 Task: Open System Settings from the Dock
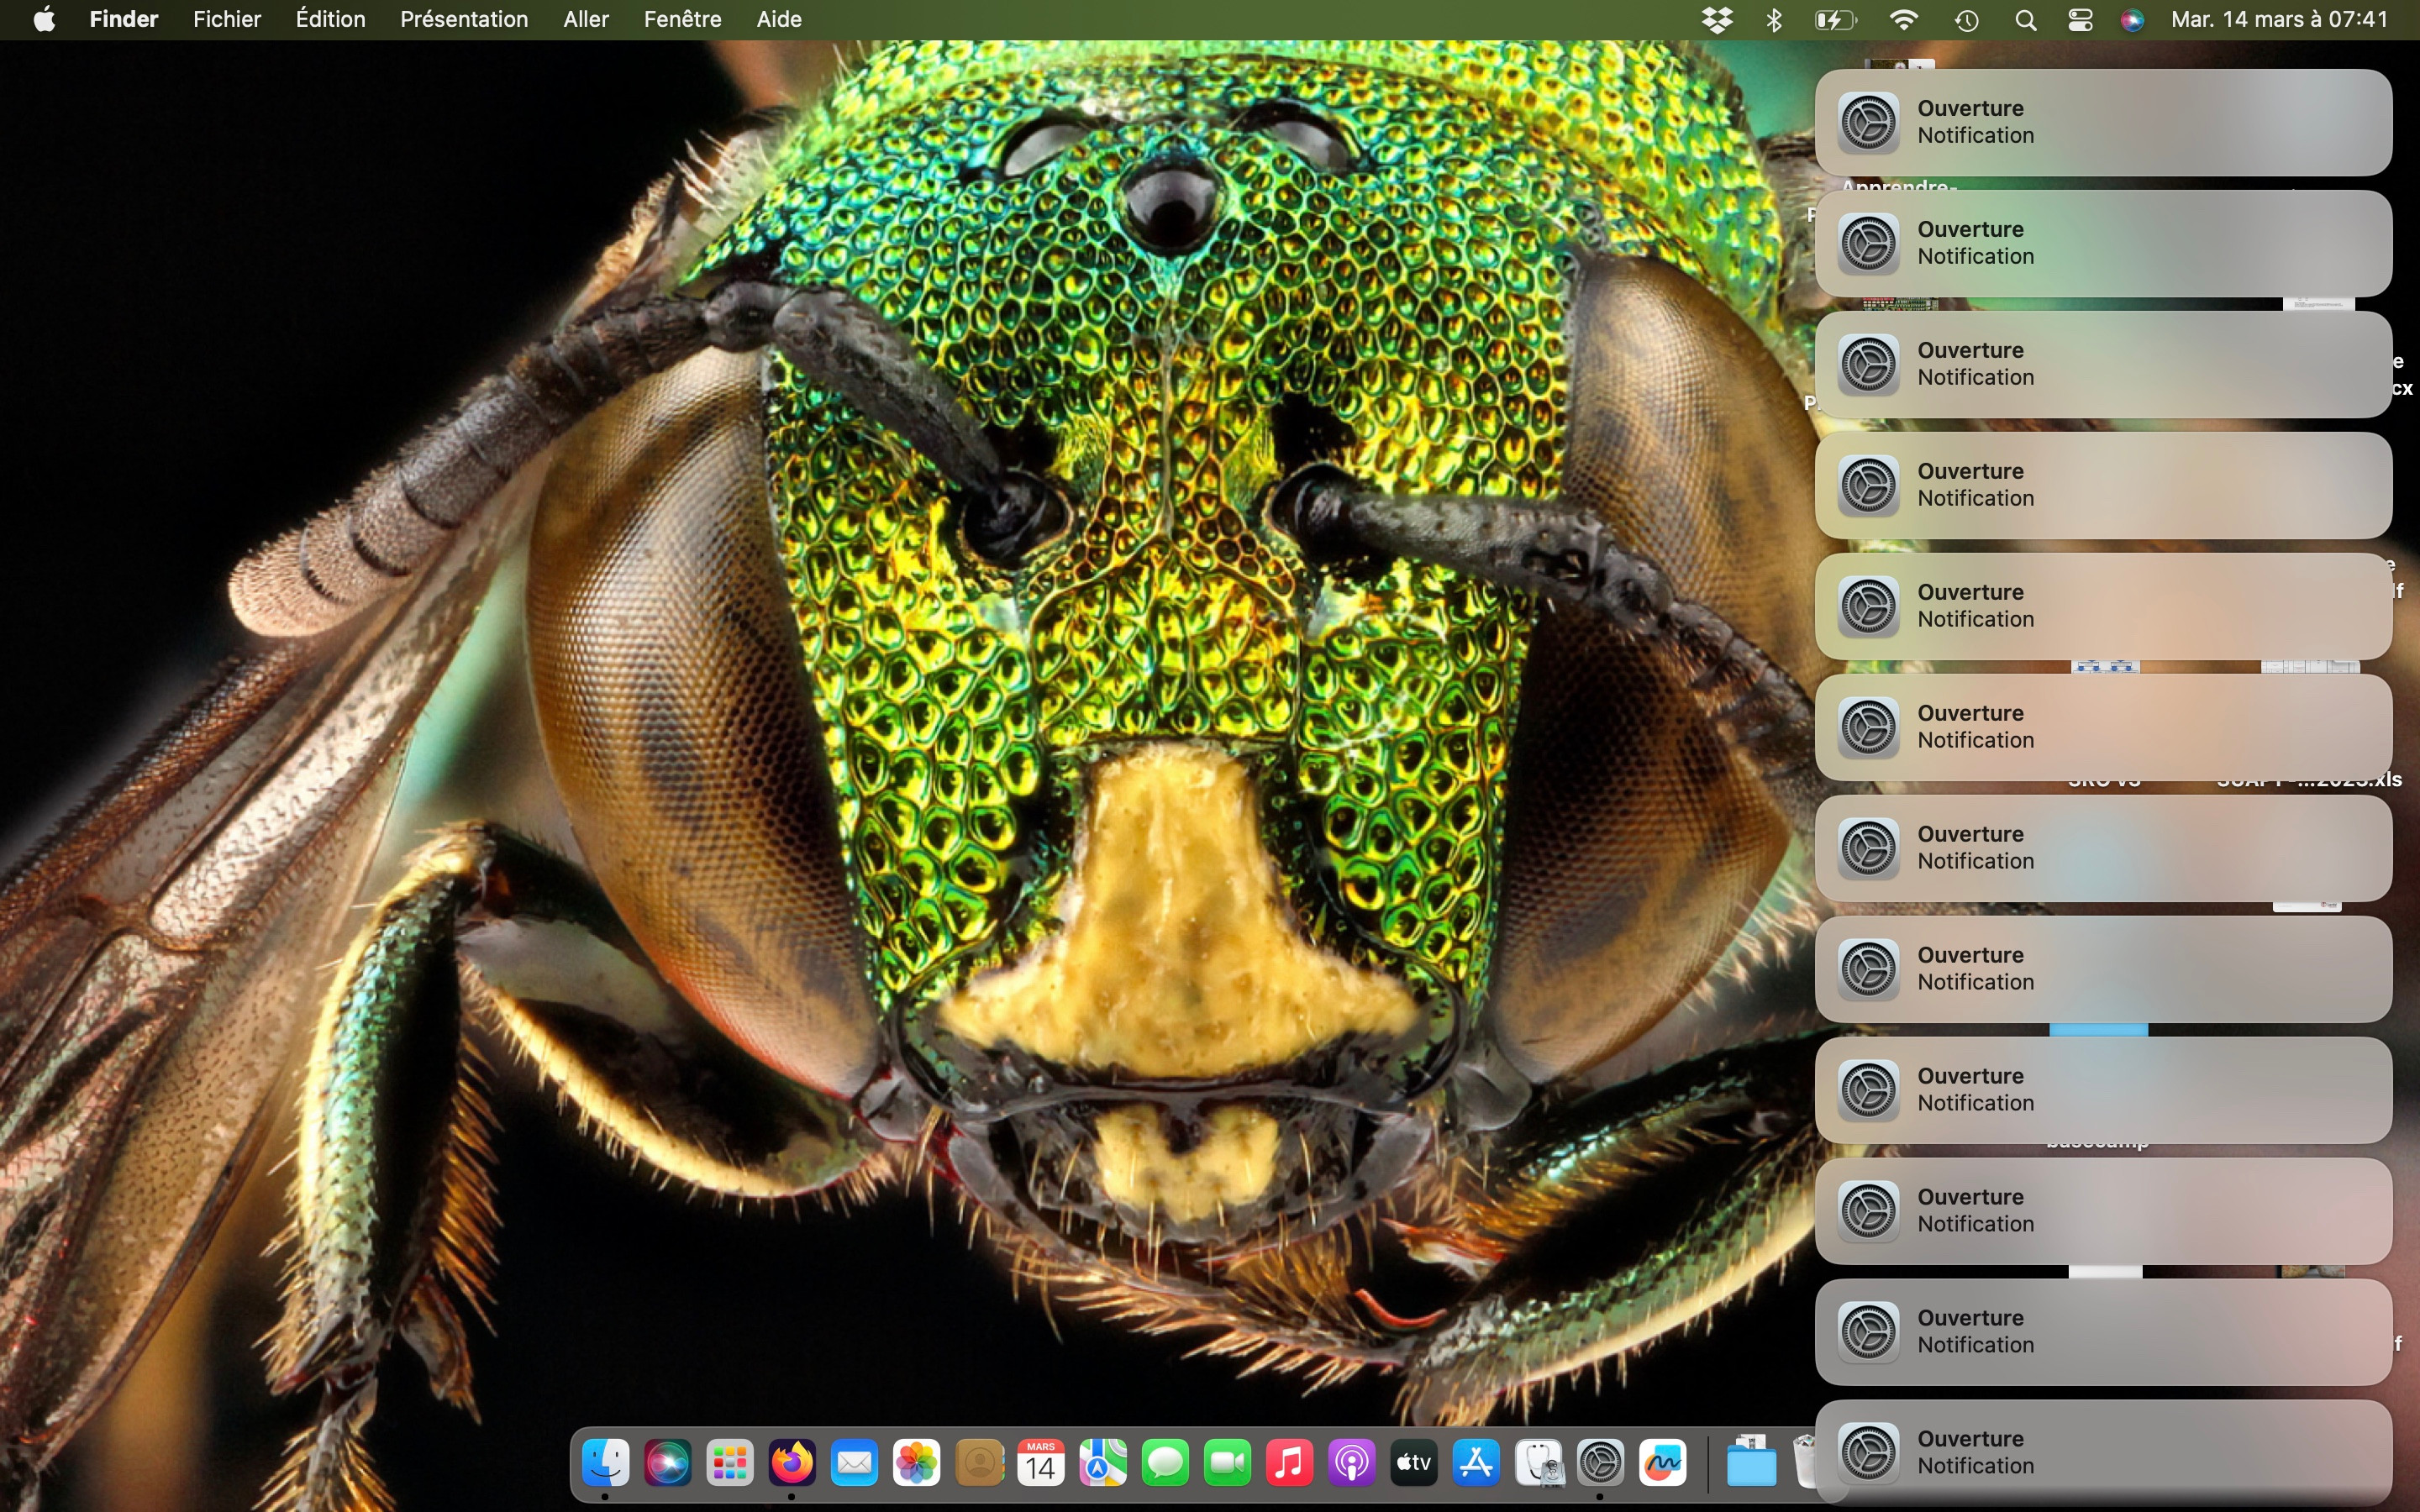[1600, 1464]
